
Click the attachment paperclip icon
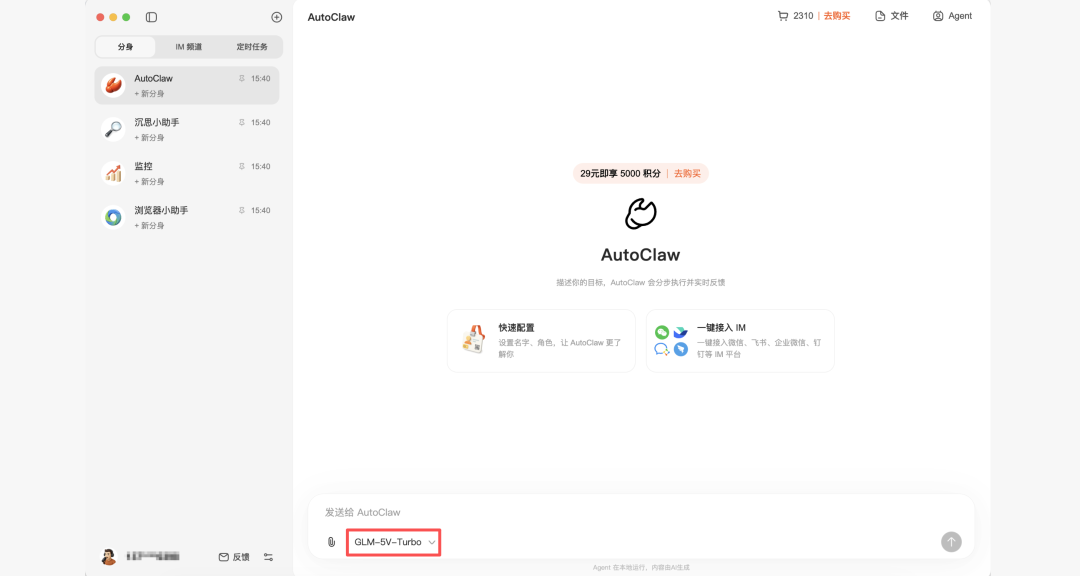coord(331,542)
